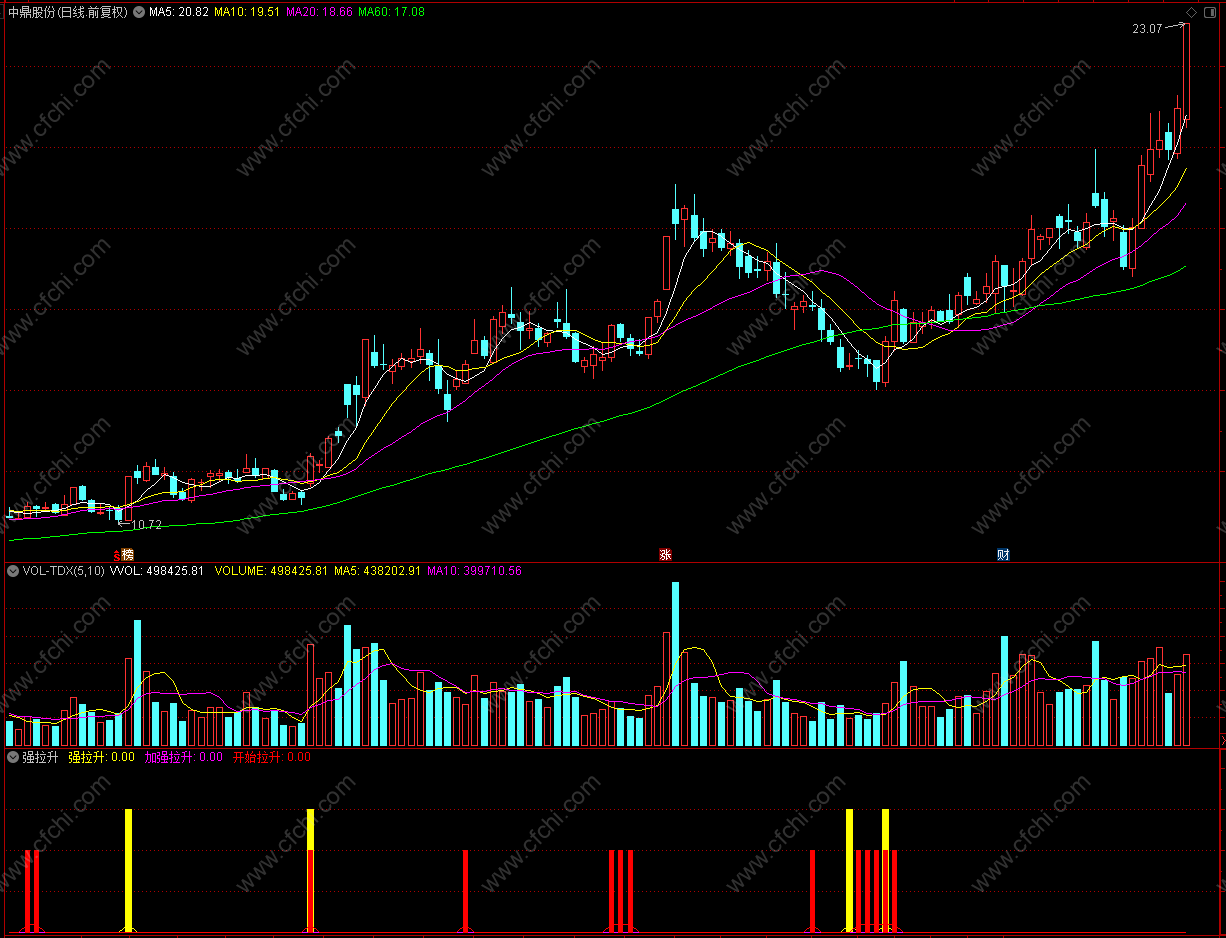
Task: Click the 23.07 high price label
Action: [1147, 29]
